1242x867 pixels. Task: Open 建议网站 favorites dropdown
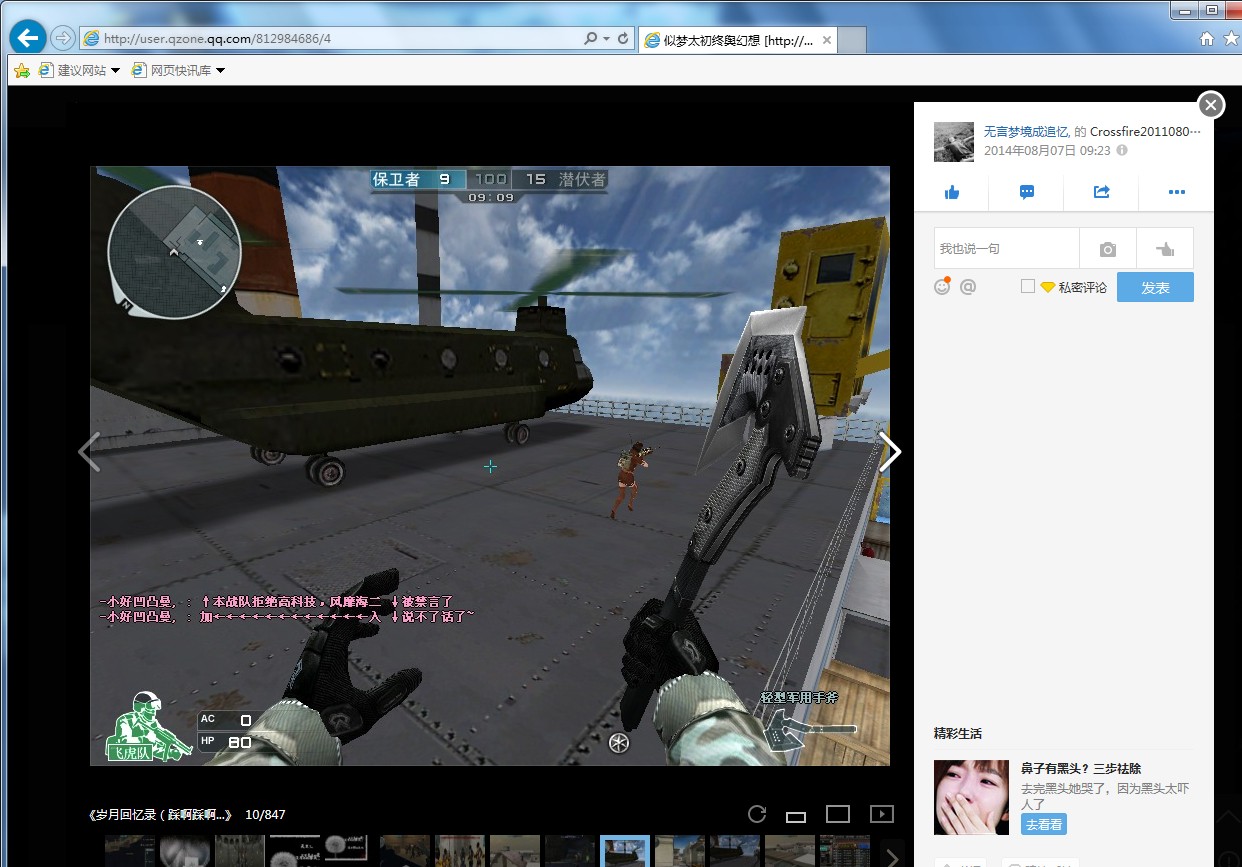[x=79, y=70]
